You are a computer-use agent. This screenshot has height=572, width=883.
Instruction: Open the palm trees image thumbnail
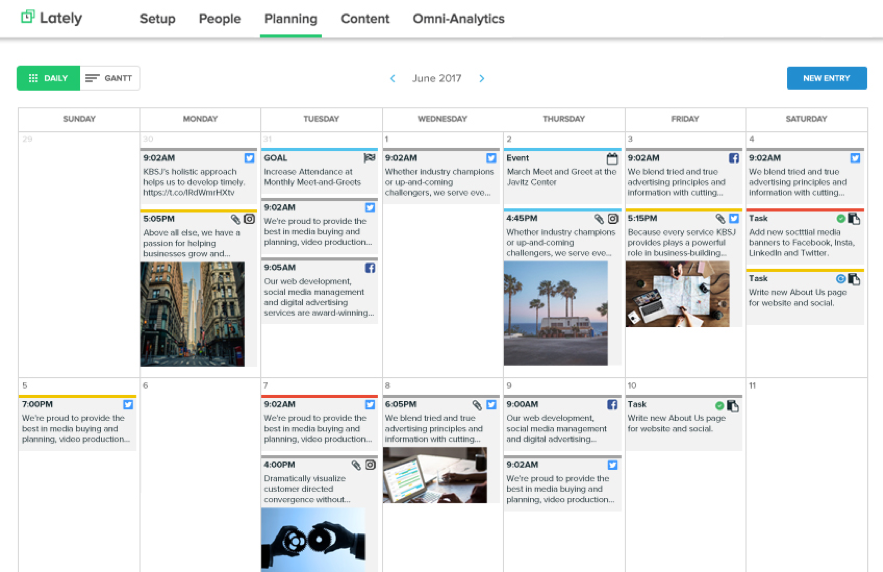pos(556,313)
